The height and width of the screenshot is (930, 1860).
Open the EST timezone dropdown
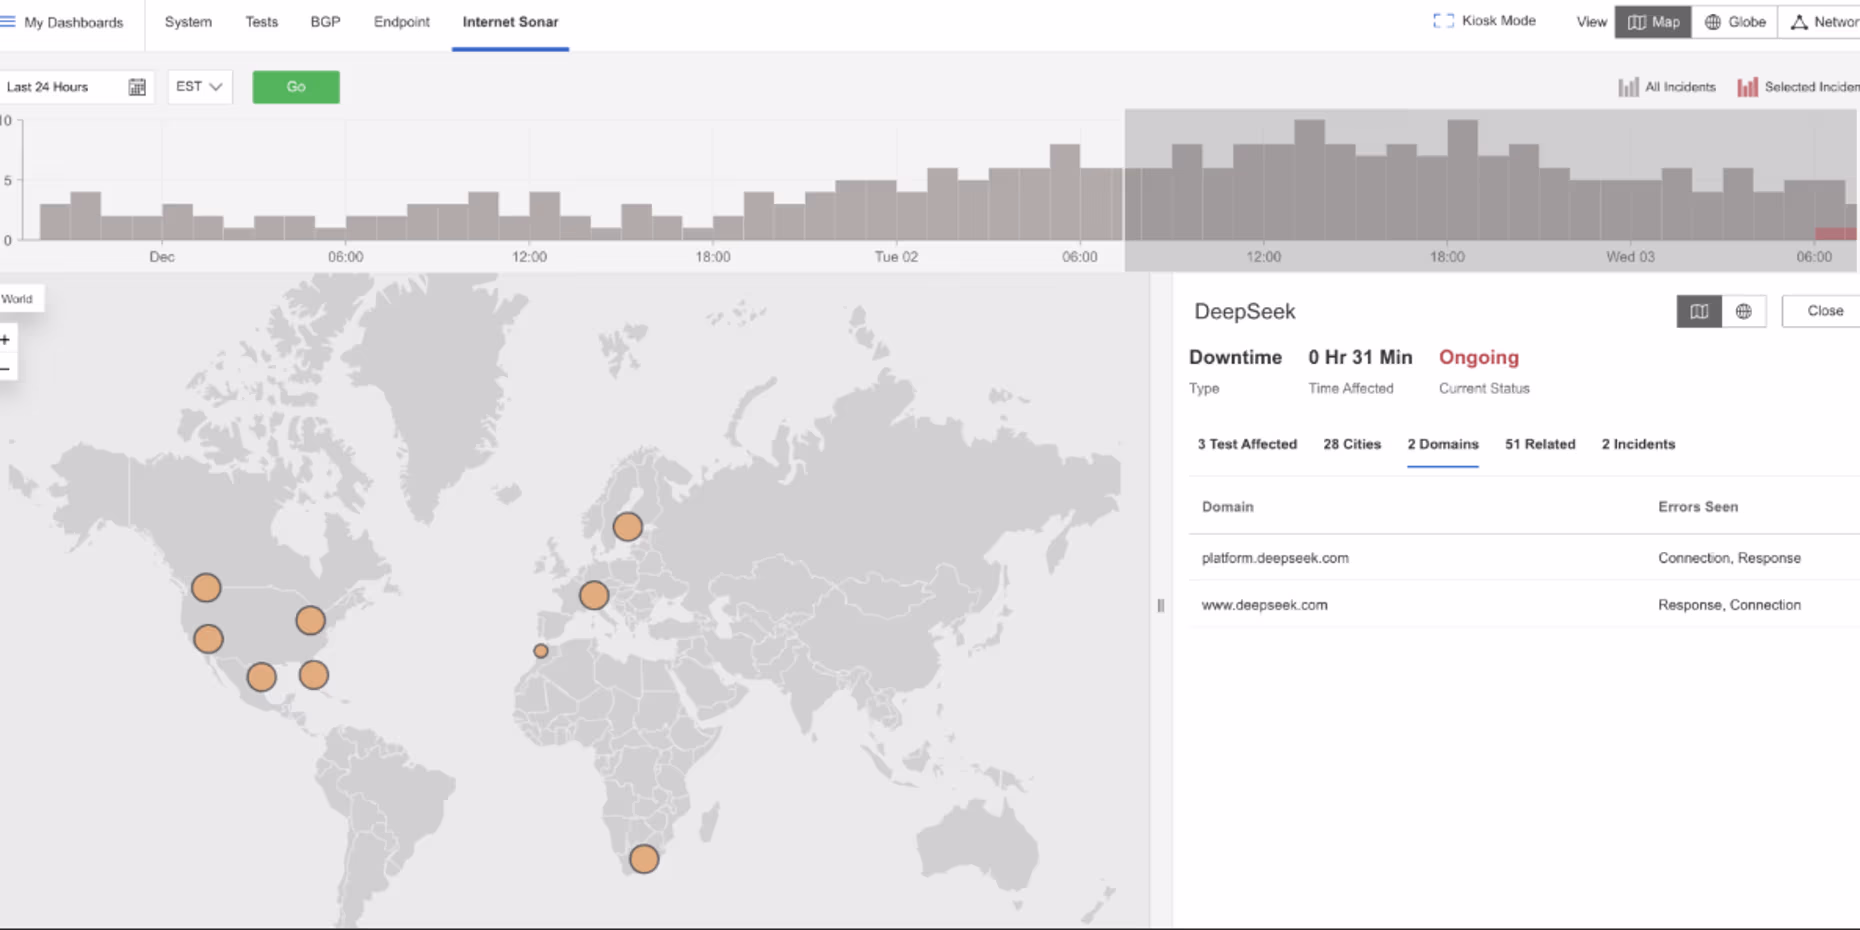pos(200,87)
